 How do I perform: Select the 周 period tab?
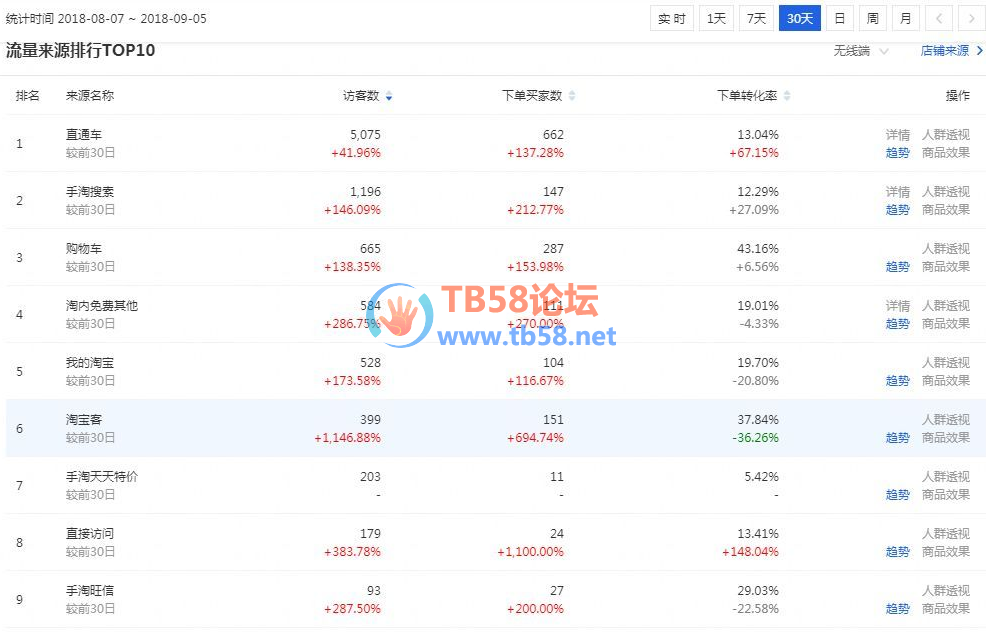(873, 18)
